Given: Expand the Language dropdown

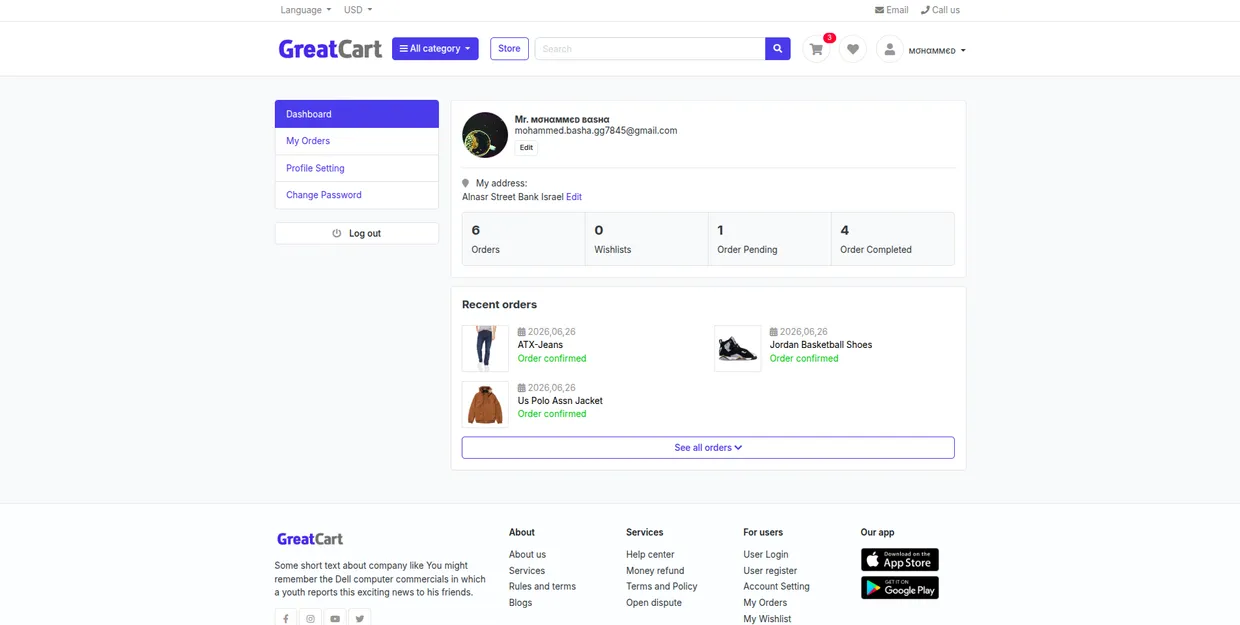Looking at the screenshot, I should (x=306, y=10).
